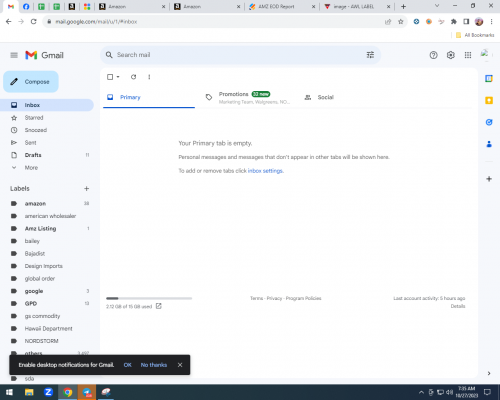
Task: Reload the browser page
Action: tap(33, 22)
